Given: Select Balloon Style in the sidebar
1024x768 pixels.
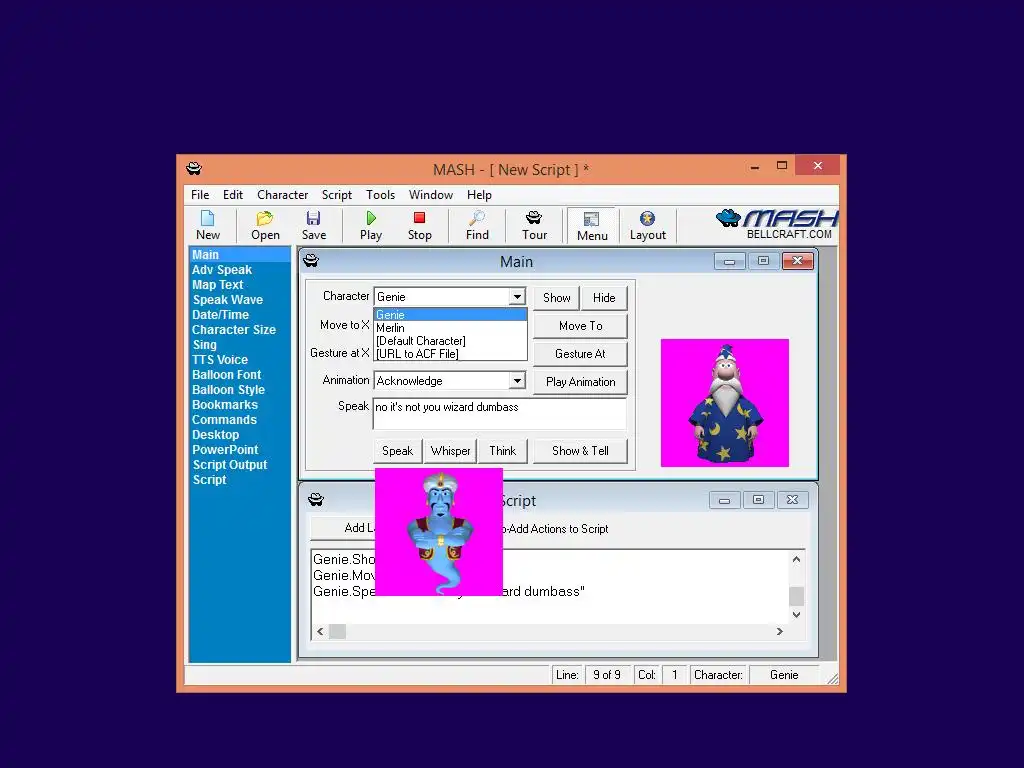Looking at the screenshot, I should (x=229, y=390).
